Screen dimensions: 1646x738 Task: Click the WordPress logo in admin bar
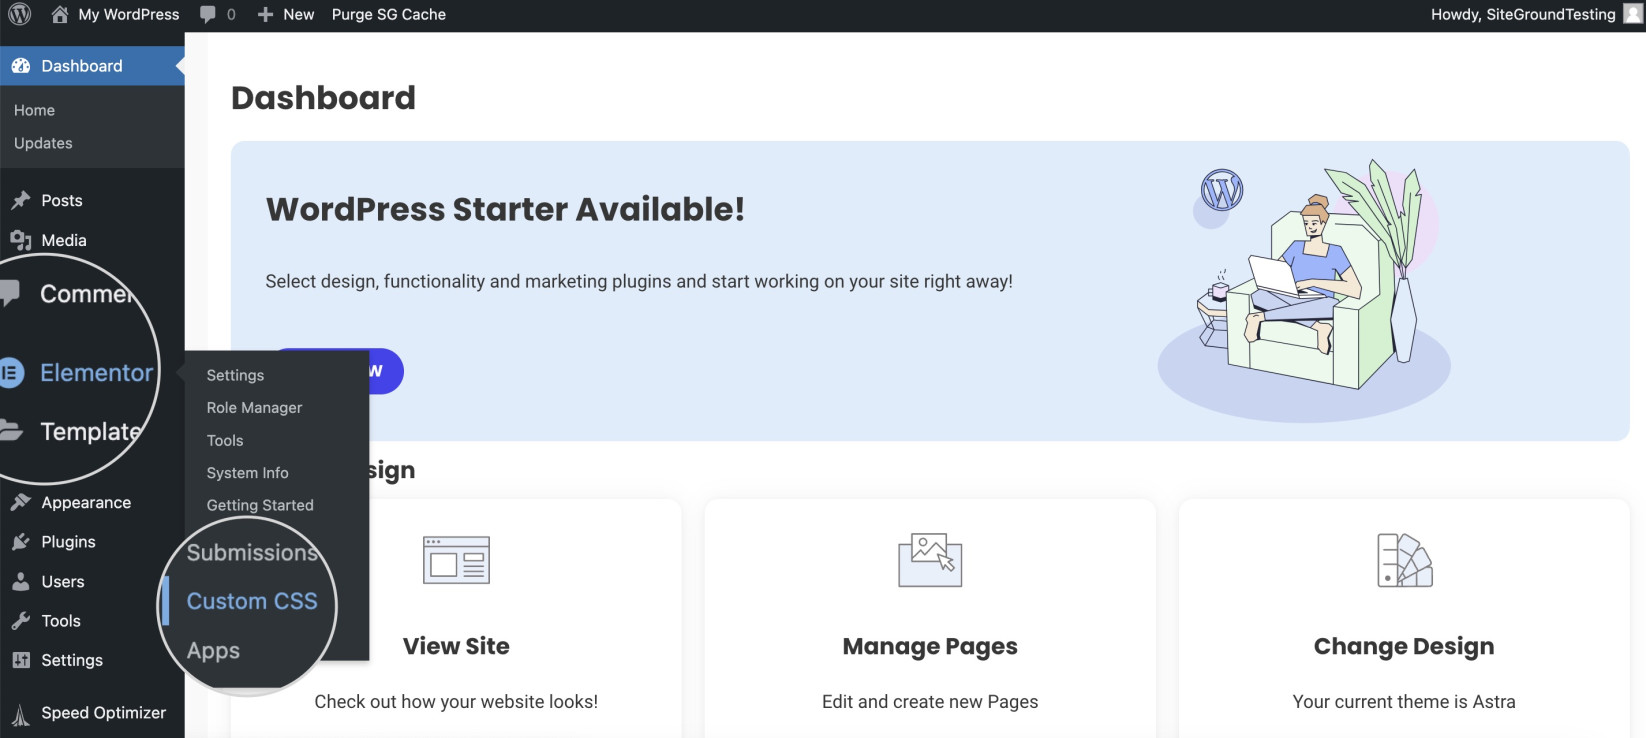[20, 14]
